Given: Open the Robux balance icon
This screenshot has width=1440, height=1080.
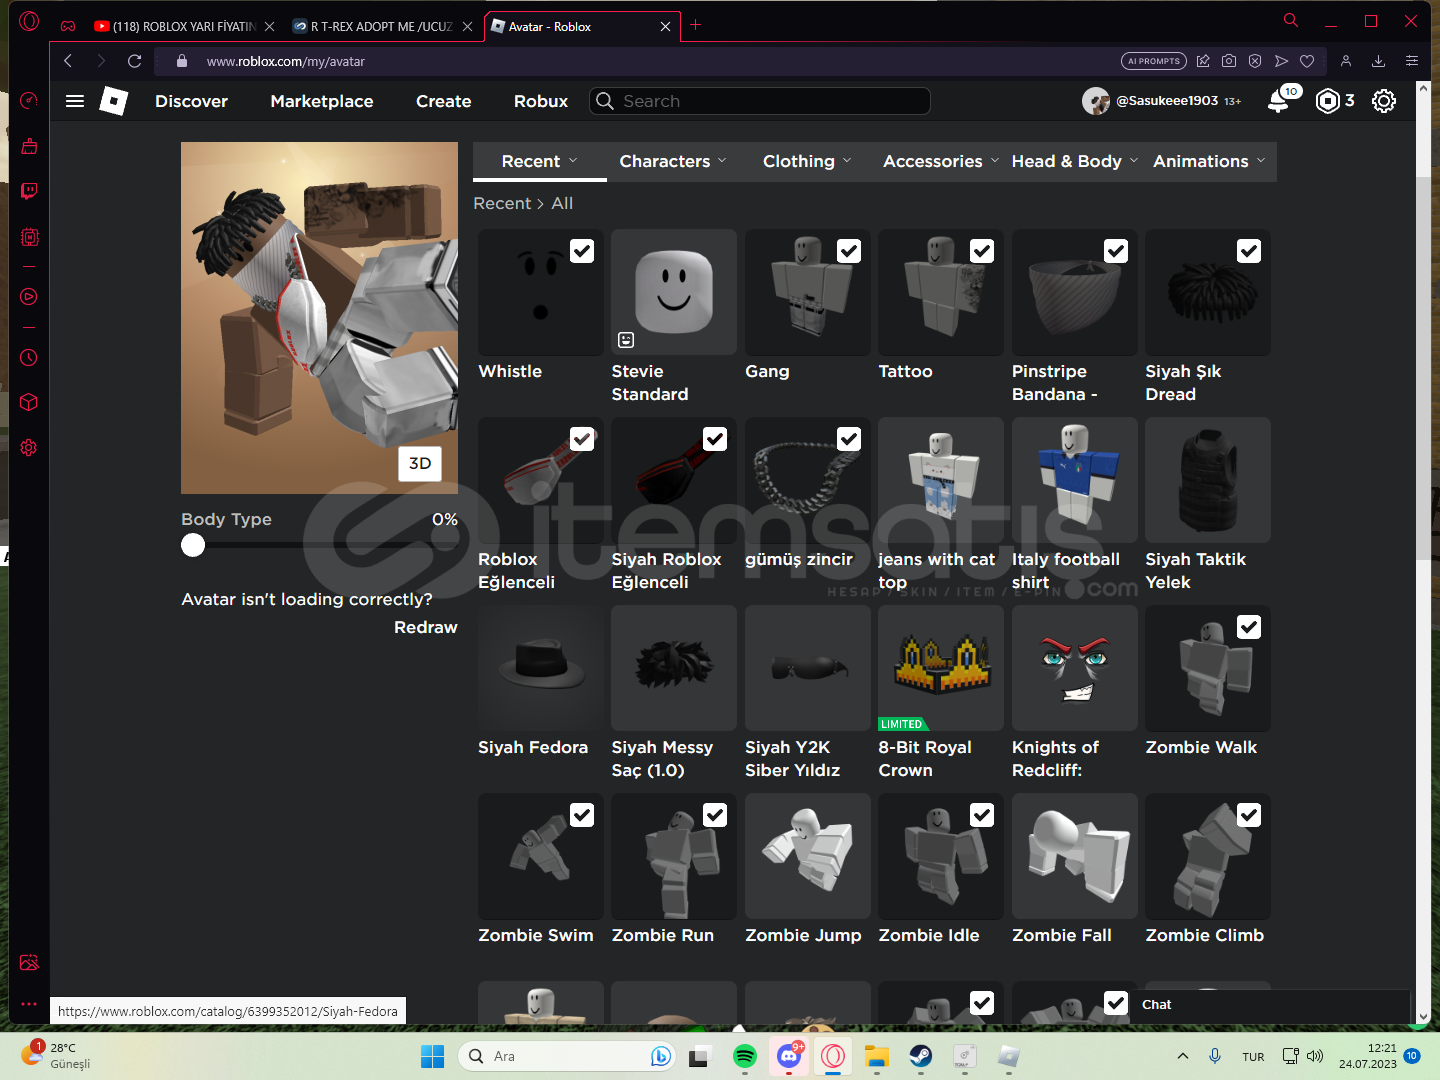Looking at the screenshot, I should (x=1327, y=101).
